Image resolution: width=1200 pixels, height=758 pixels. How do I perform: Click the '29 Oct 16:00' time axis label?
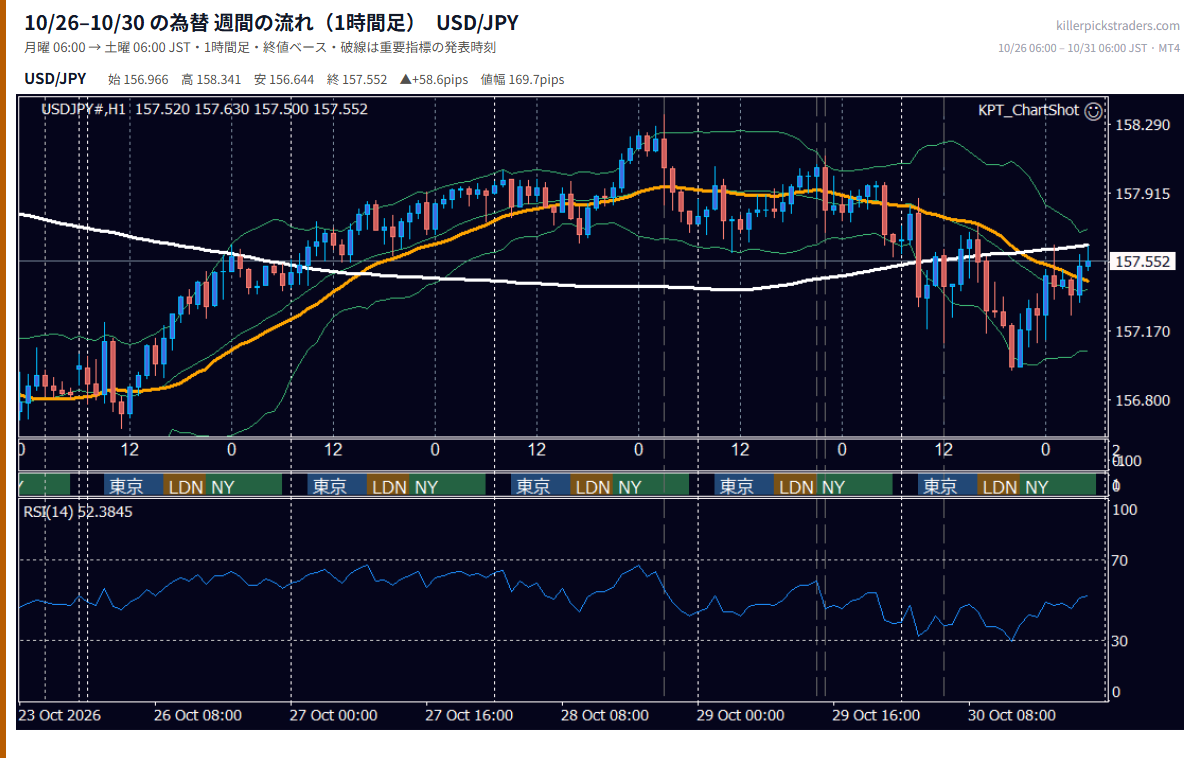click(876, 715)
